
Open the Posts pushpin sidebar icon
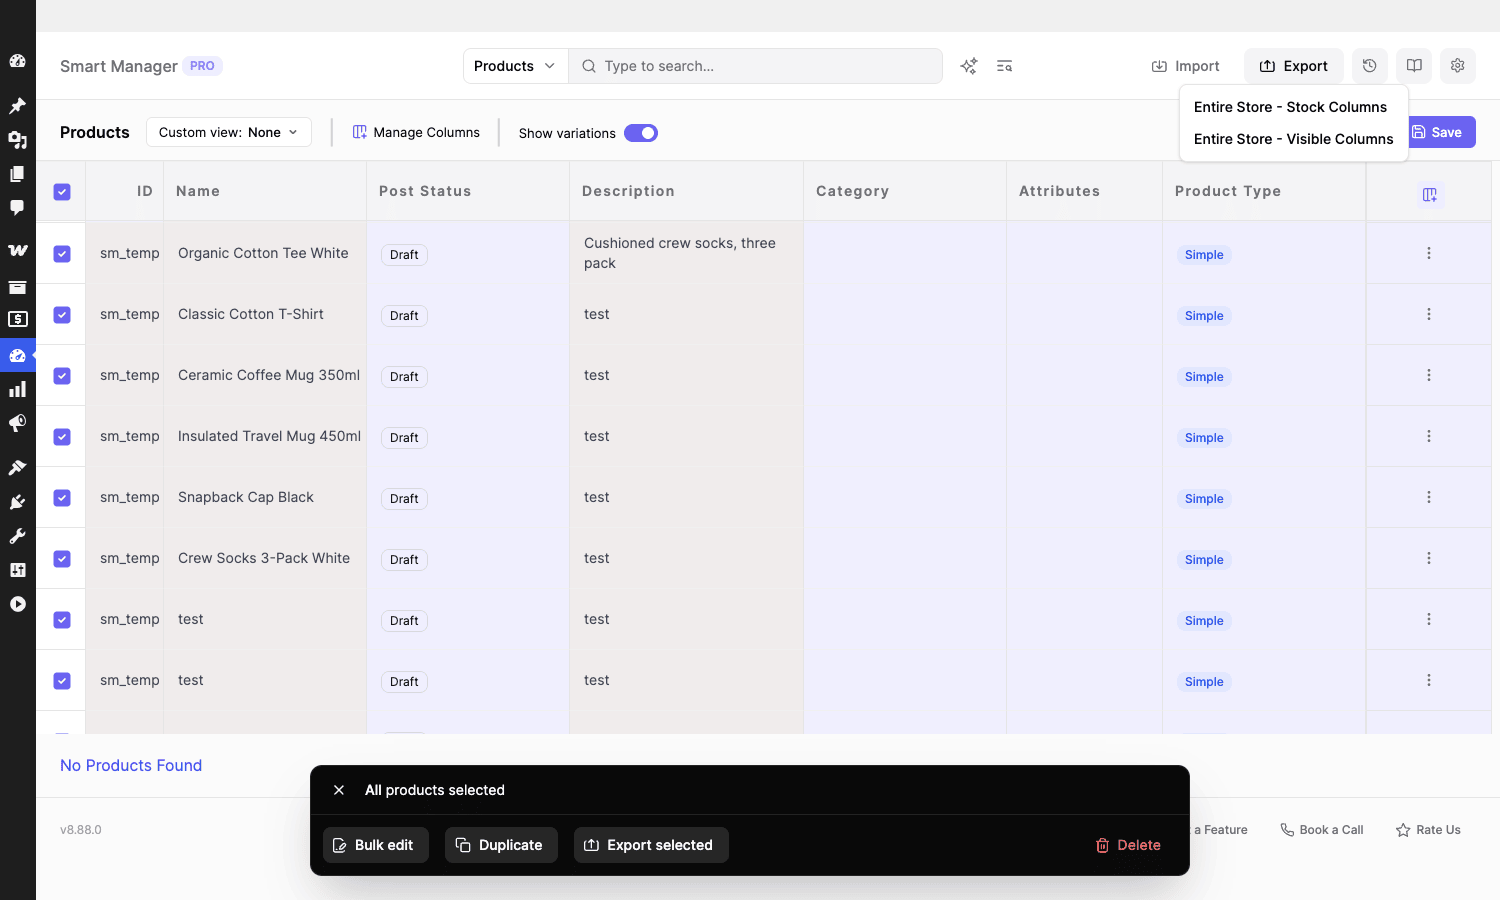pyautogui.click(x=17, y=105)
